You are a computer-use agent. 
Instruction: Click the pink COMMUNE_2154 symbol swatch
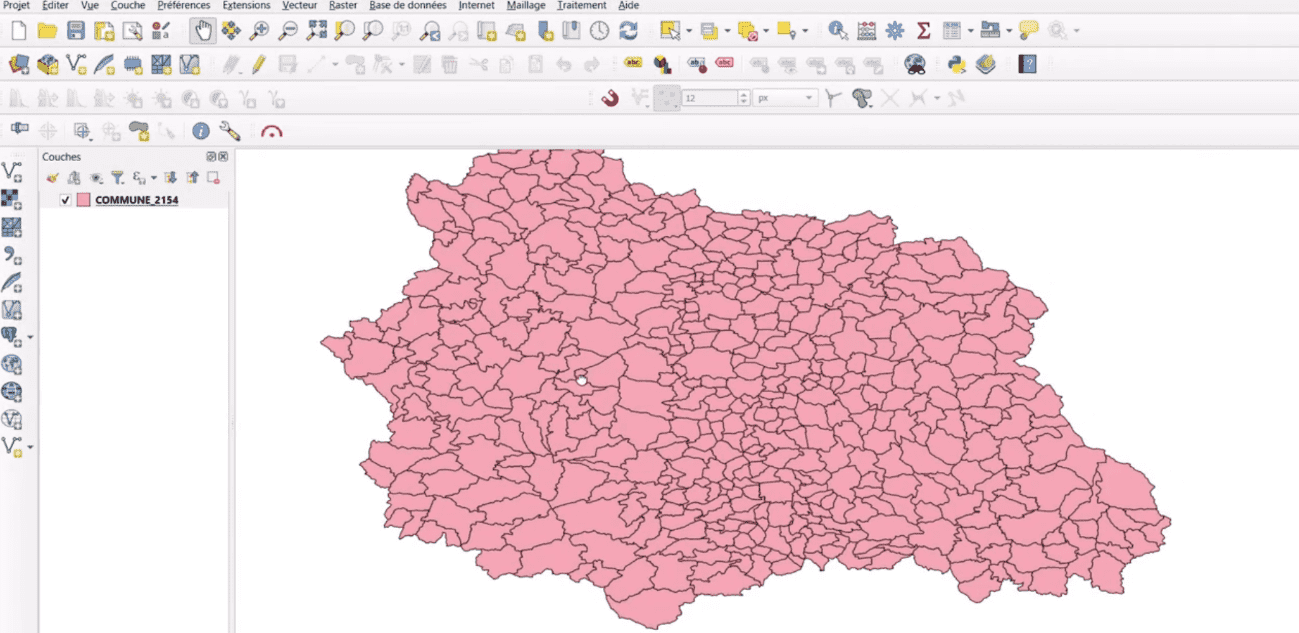click(x=83, y=200)
